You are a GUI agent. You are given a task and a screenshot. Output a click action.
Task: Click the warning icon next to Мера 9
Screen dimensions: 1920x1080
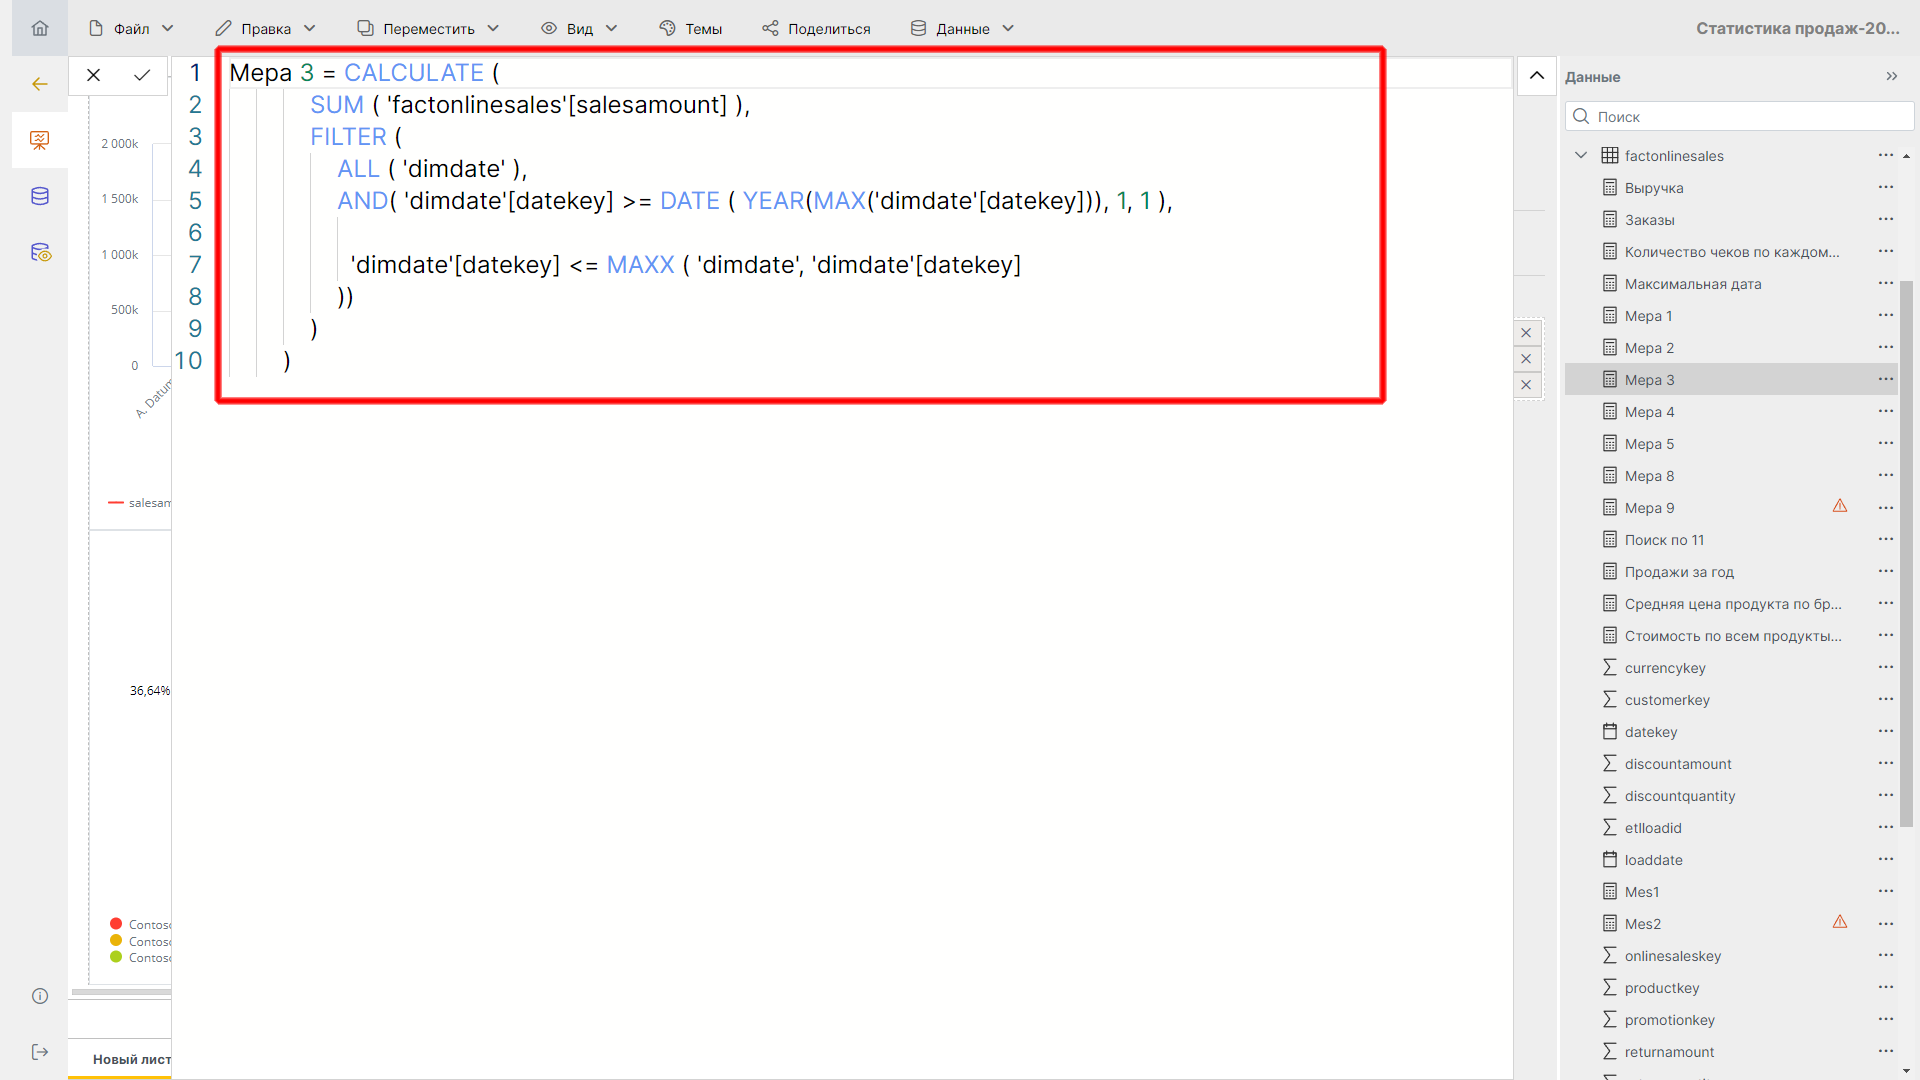click(1839, 506)
